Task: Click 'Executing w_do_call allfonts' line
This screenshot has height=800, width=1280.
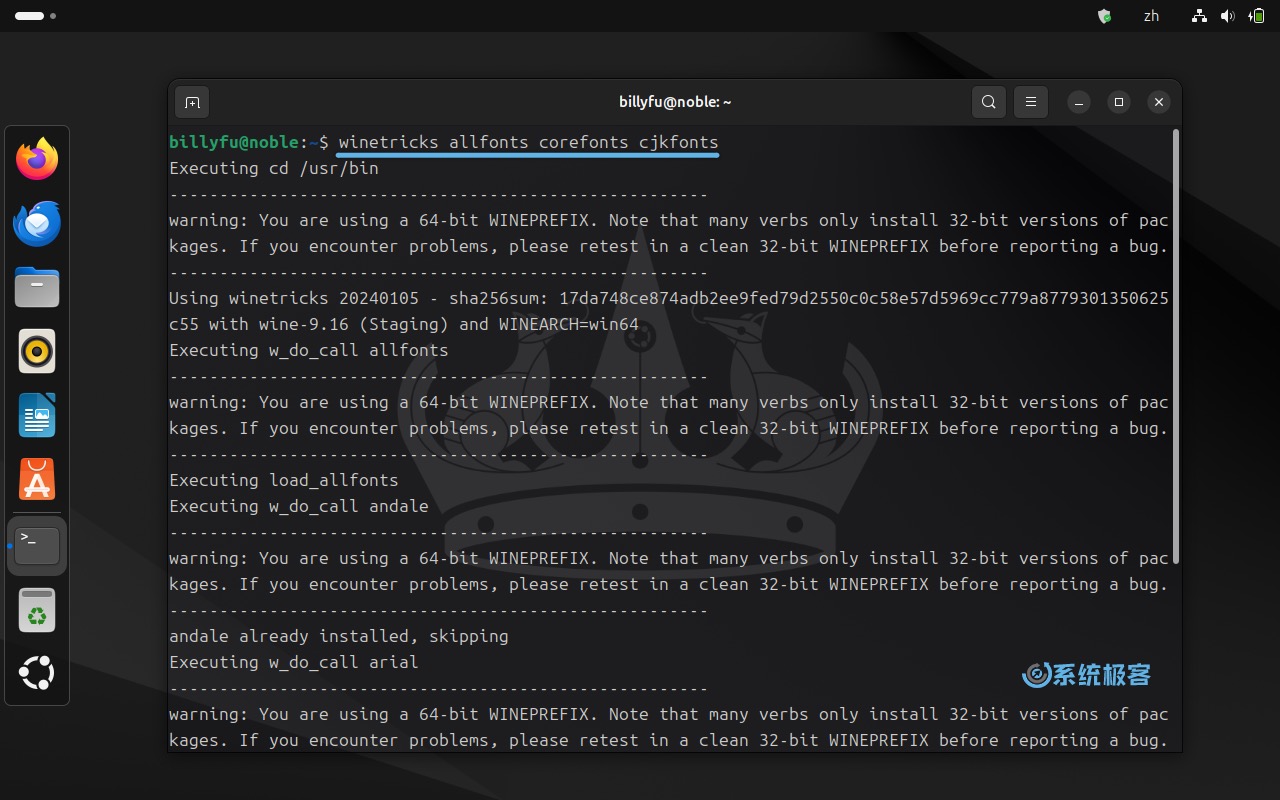Action: [x=309, y=350]
